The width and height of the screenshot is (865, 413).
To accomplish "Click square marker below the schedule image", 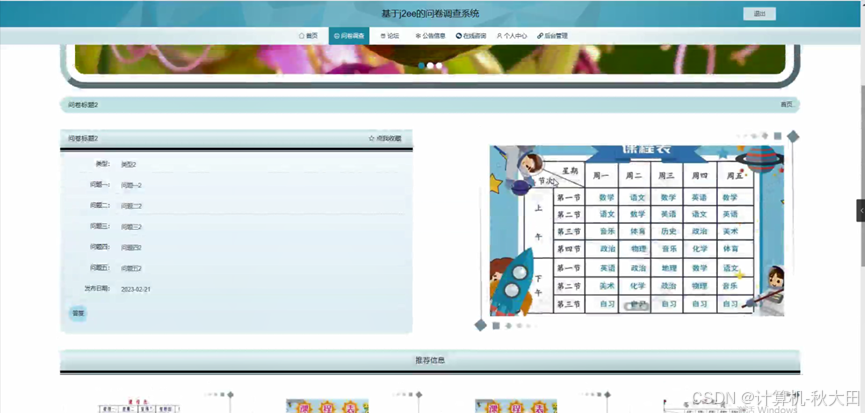I will (496, 326).
